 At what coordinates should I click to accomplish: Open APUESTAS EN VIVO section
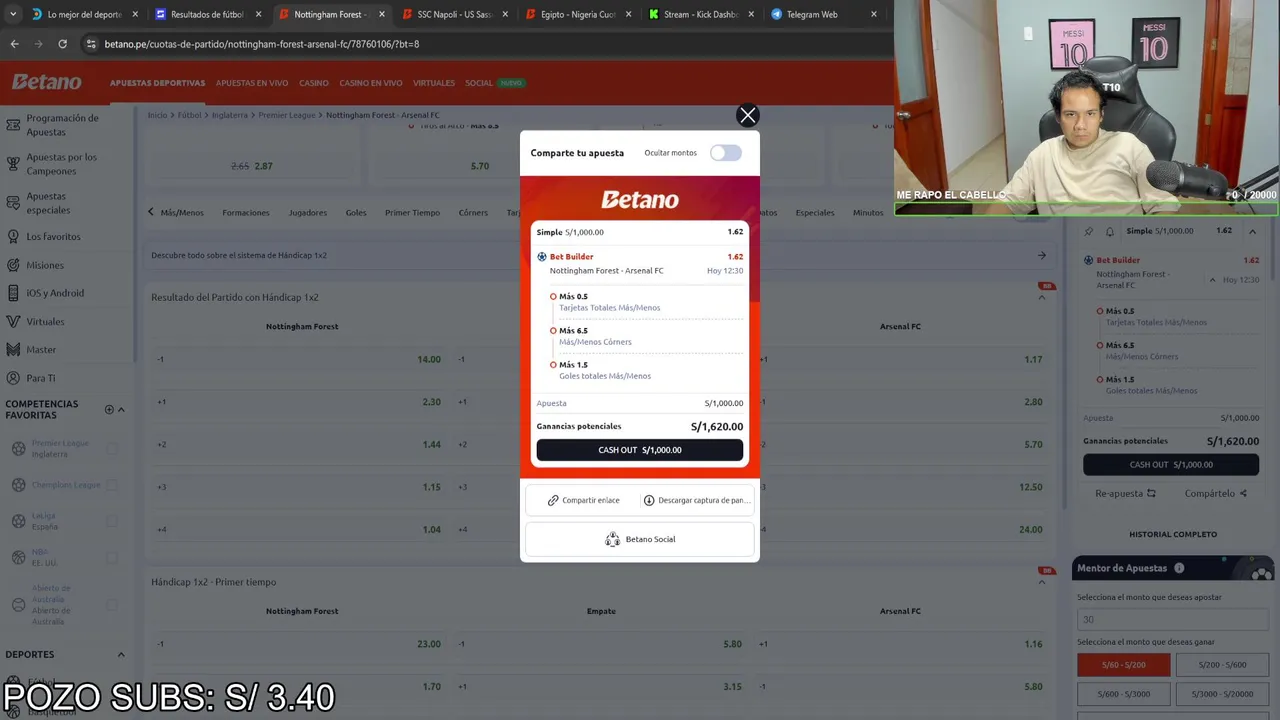click(252, 83)
